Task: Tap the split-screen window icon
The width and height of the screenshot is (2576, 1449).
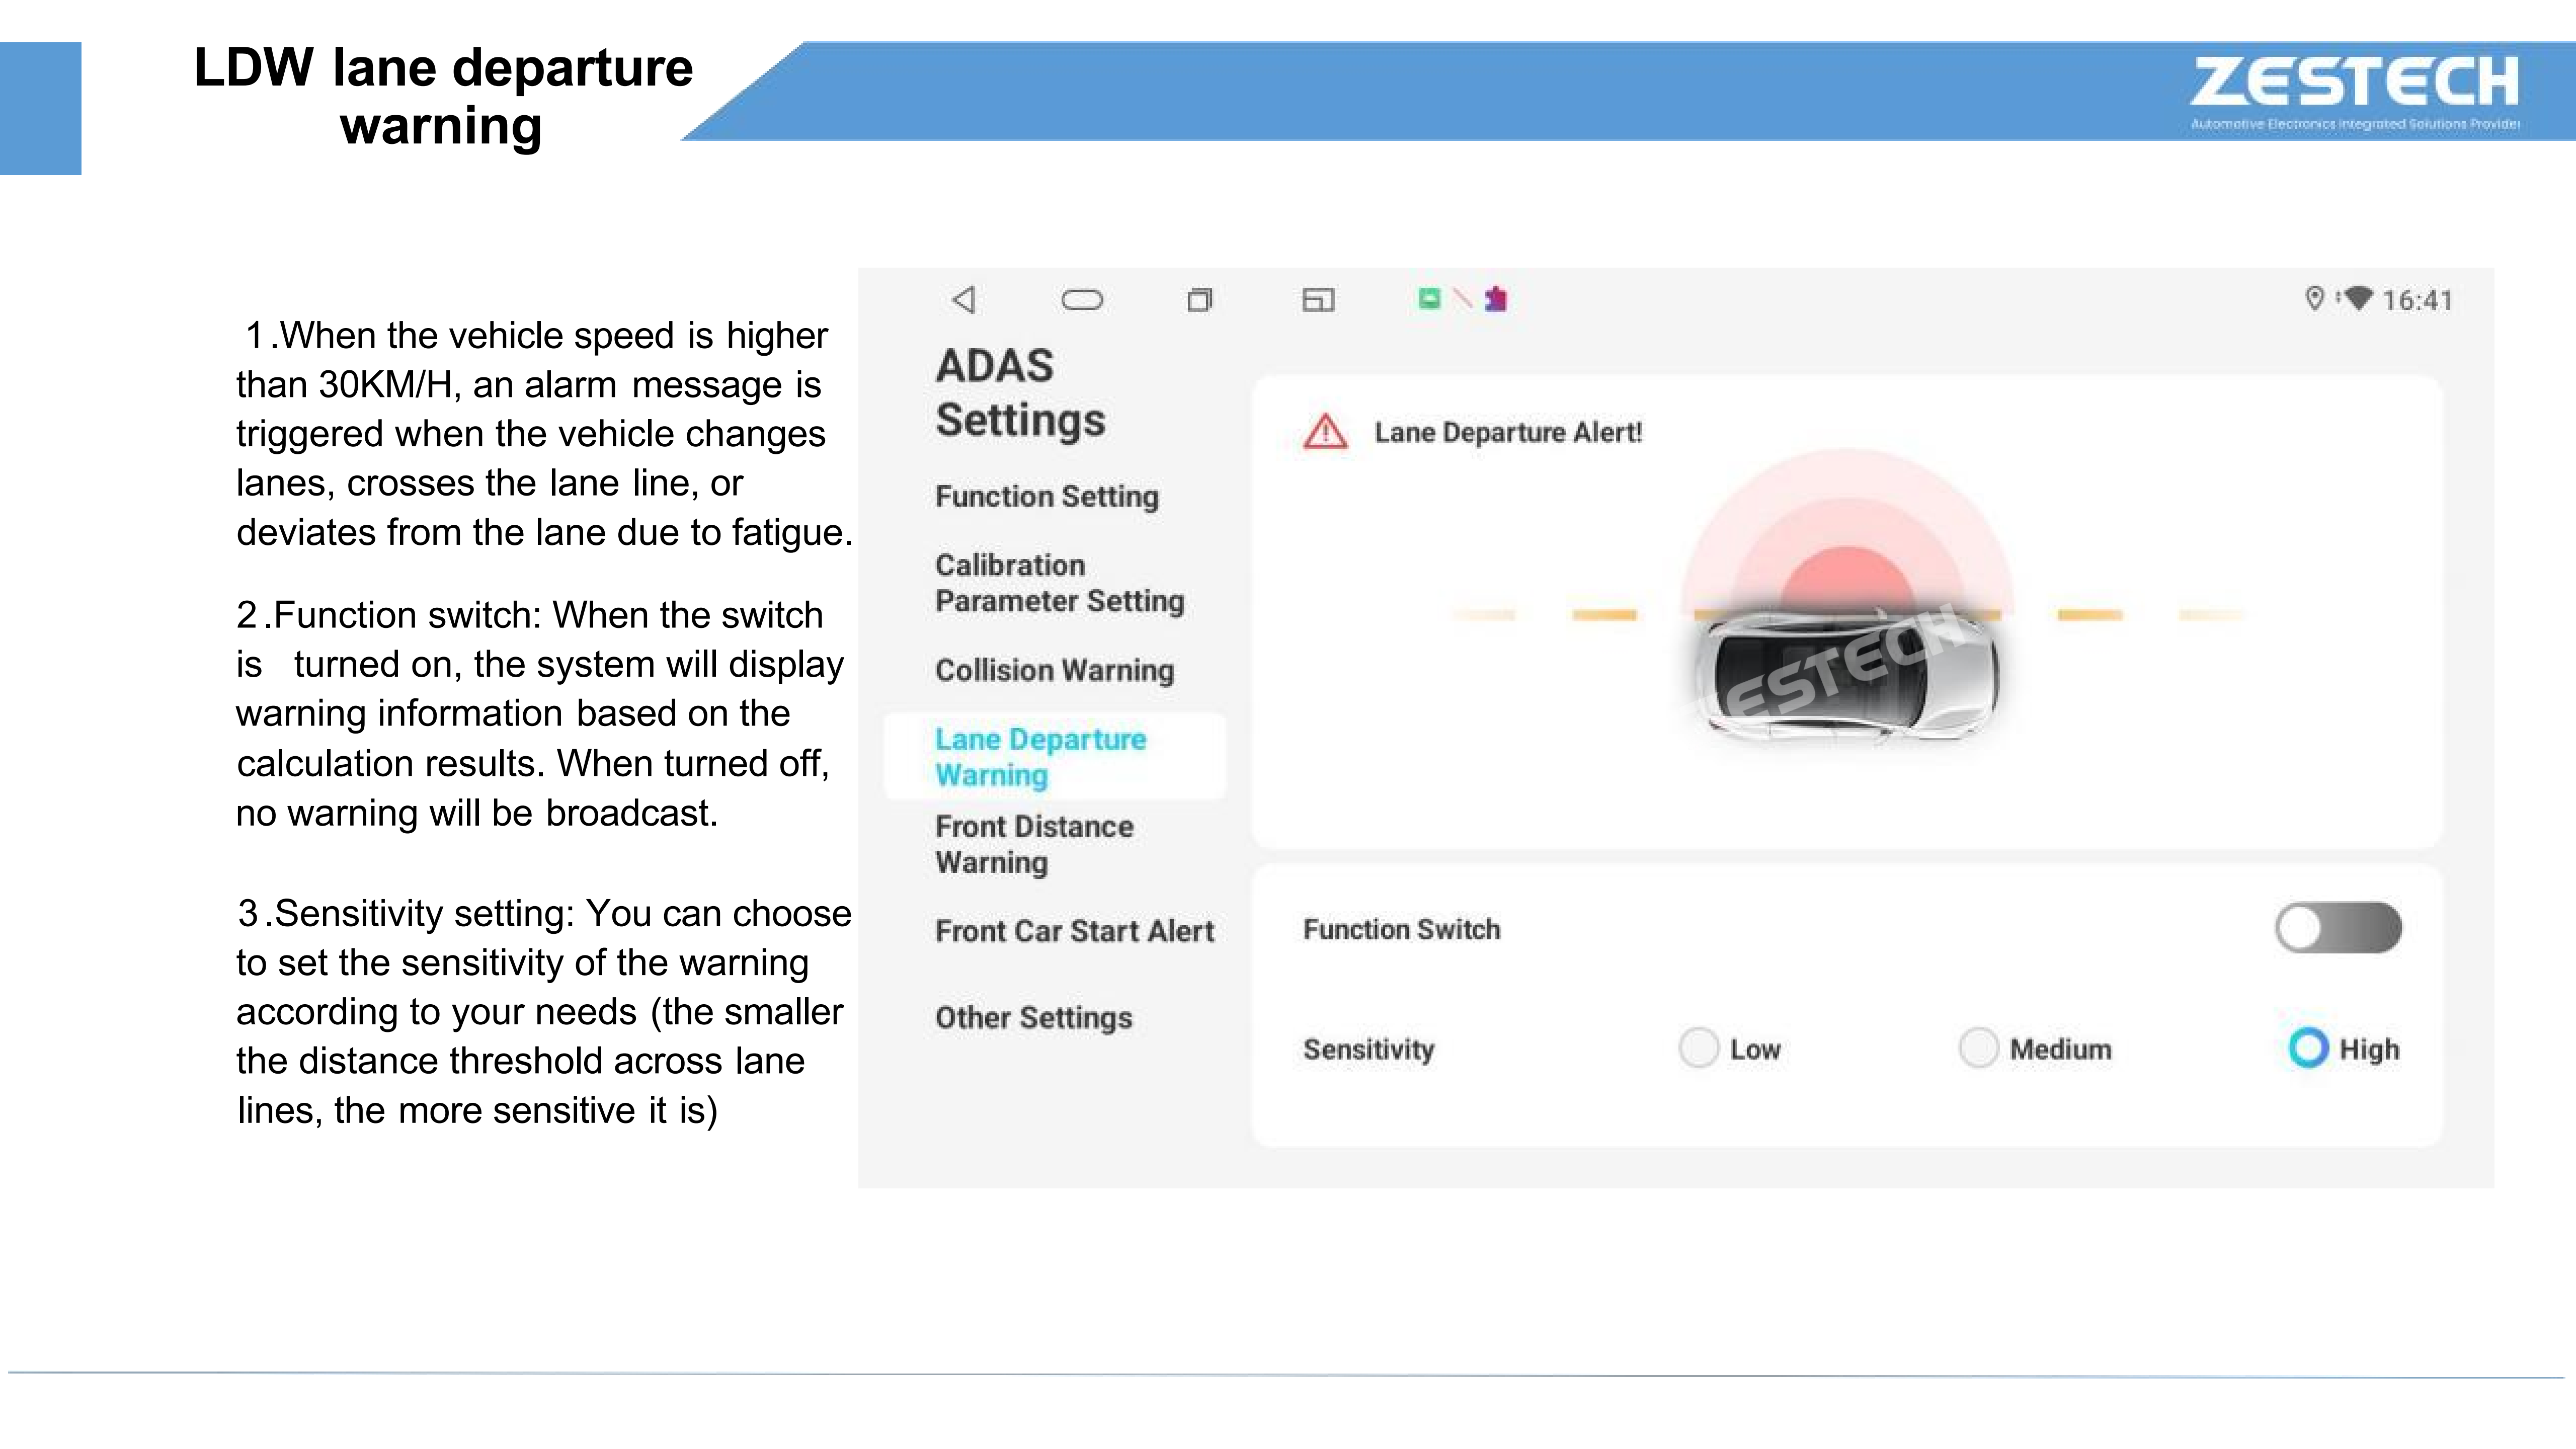Action: click(x=1317, y=299)
